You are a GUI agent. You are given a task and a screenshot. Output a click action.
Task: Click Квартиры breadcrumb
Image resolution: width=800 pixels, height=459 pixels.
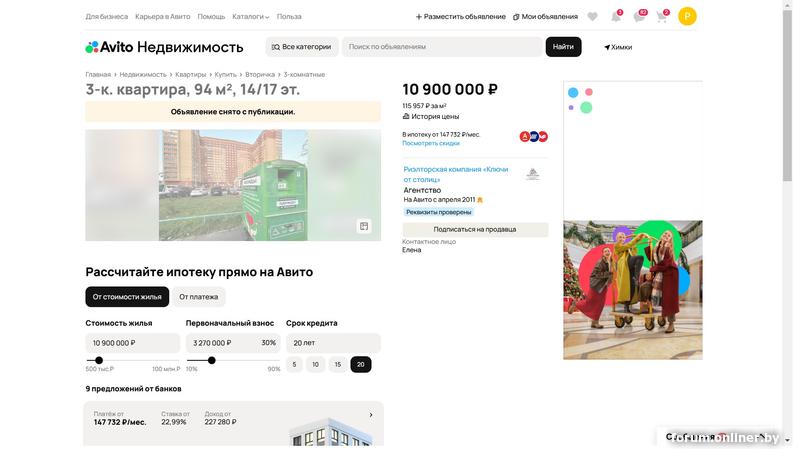click(x=191, y=74)
